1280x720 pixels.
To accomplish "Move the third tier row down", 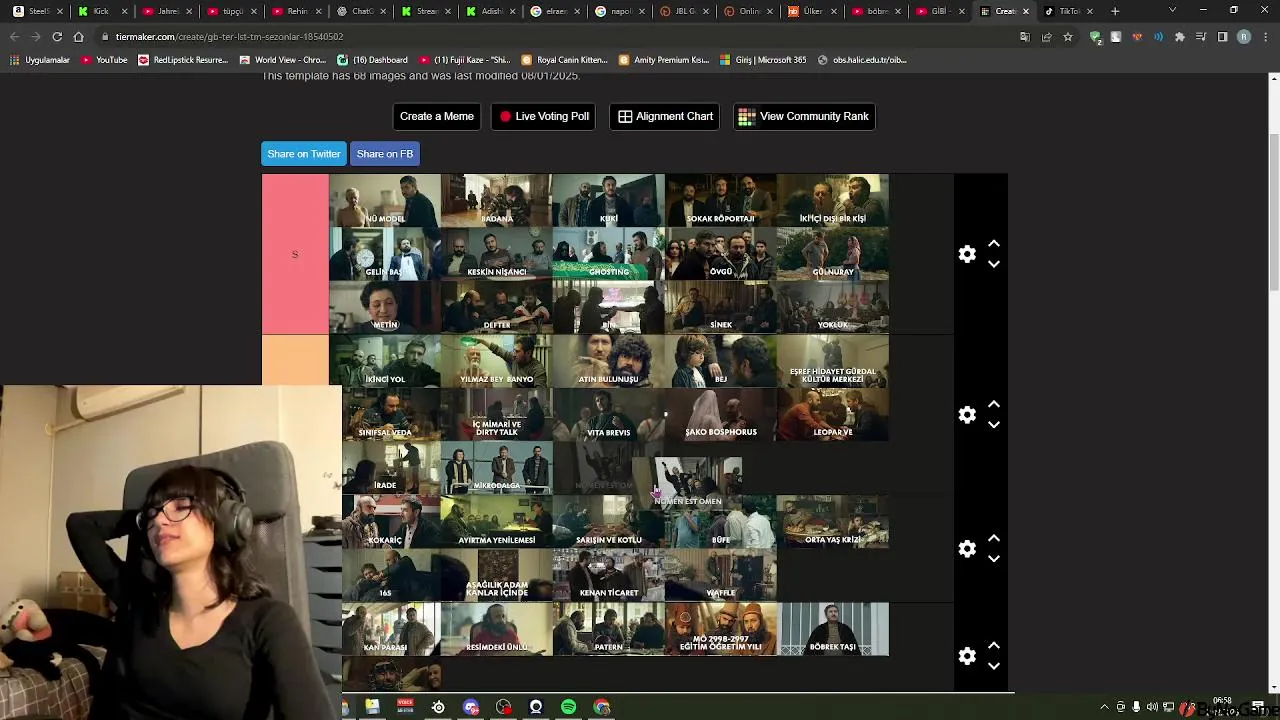I will 994,559.
